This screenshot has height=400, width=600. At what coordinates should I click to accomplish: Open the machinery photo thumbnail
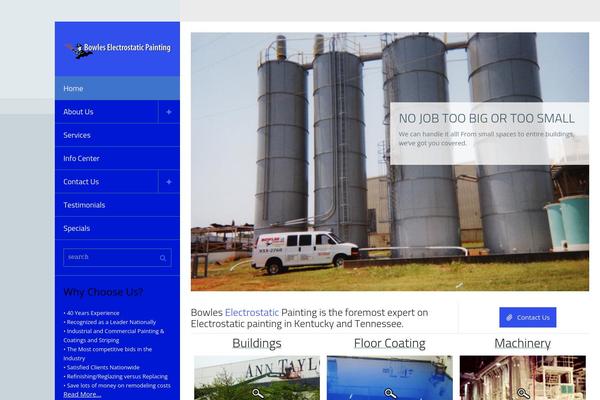point(523,378)
